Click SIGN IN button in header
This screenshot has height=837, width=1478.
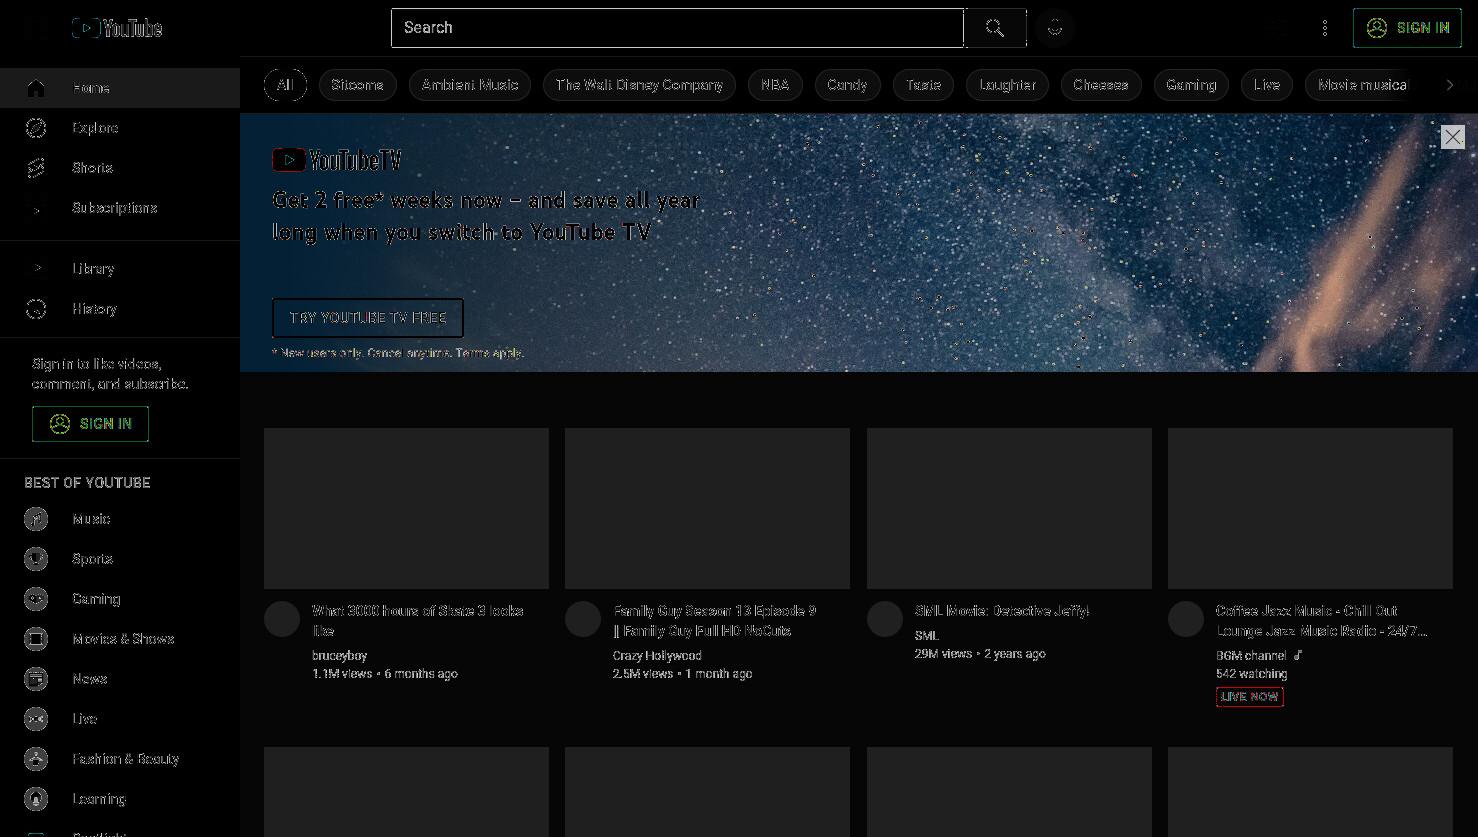(1407, 28)
